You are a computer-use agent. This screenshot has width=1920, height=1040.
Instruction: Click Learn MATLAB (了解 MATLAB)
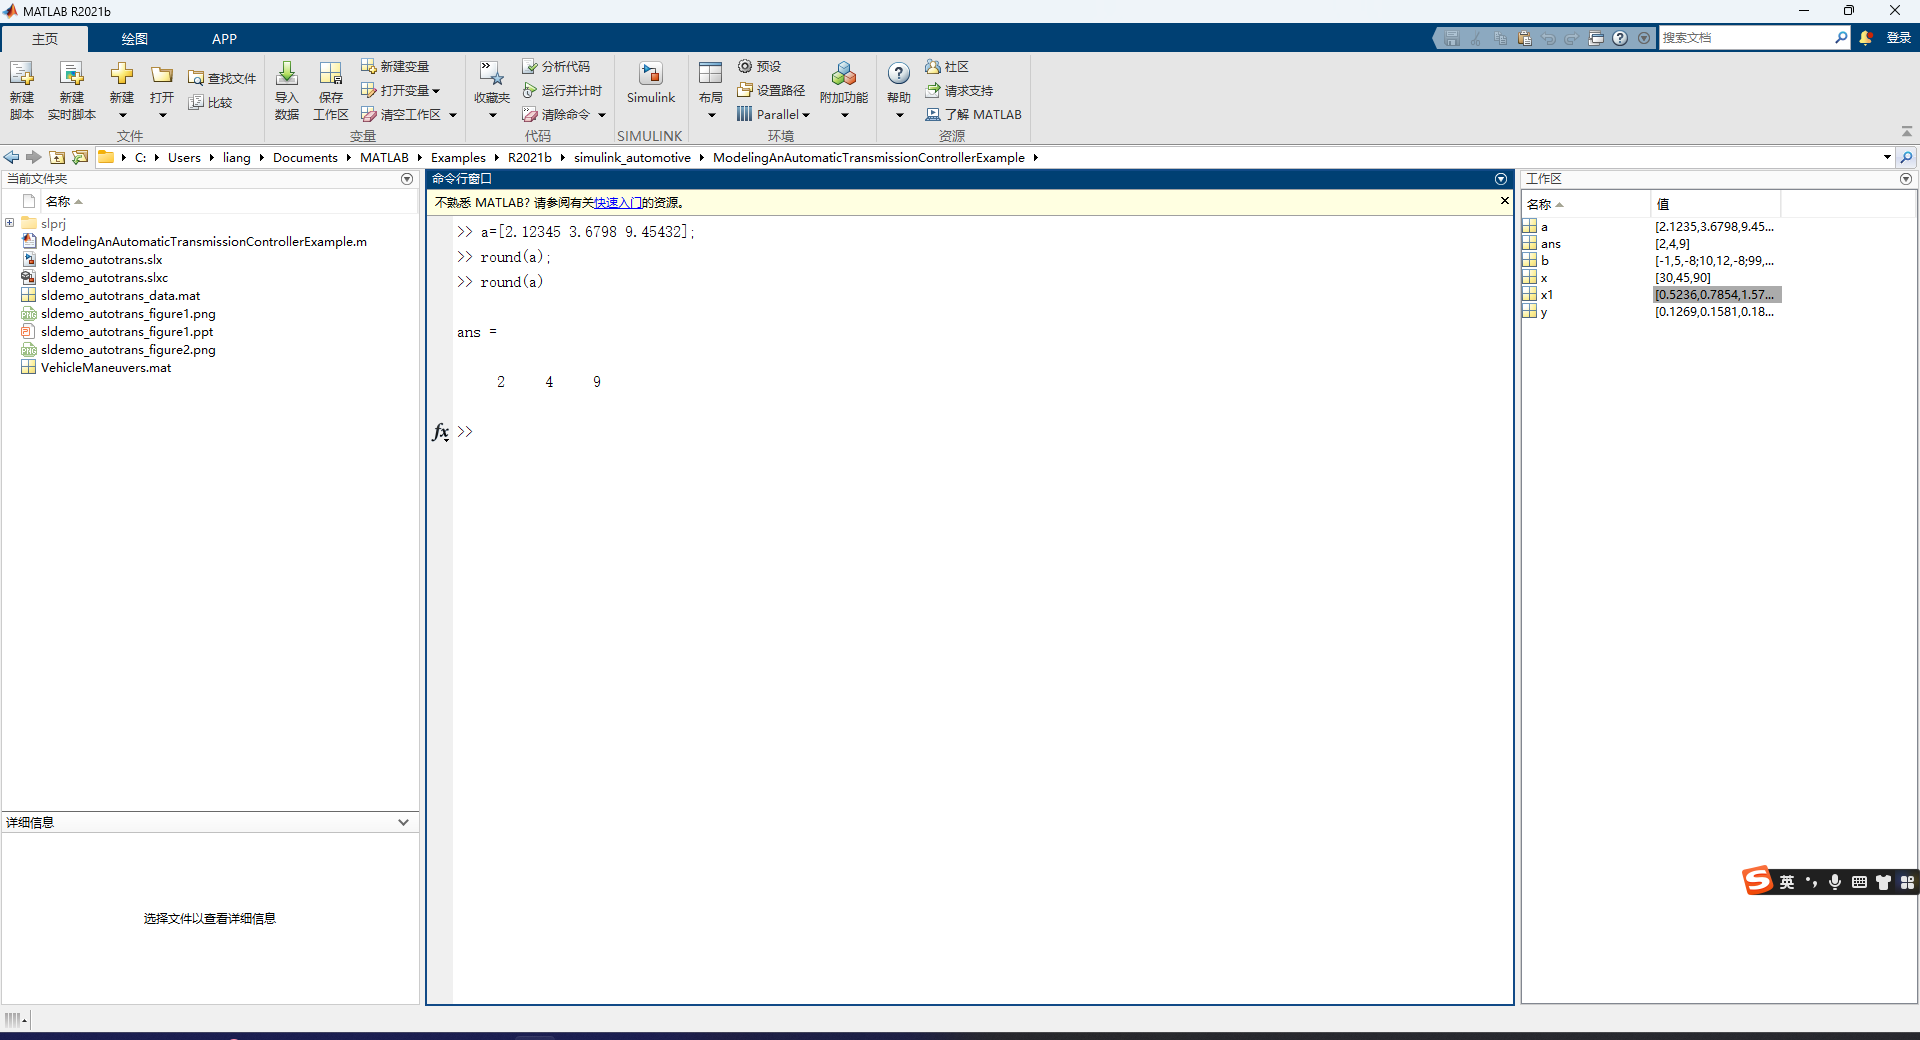click(973, 114)
